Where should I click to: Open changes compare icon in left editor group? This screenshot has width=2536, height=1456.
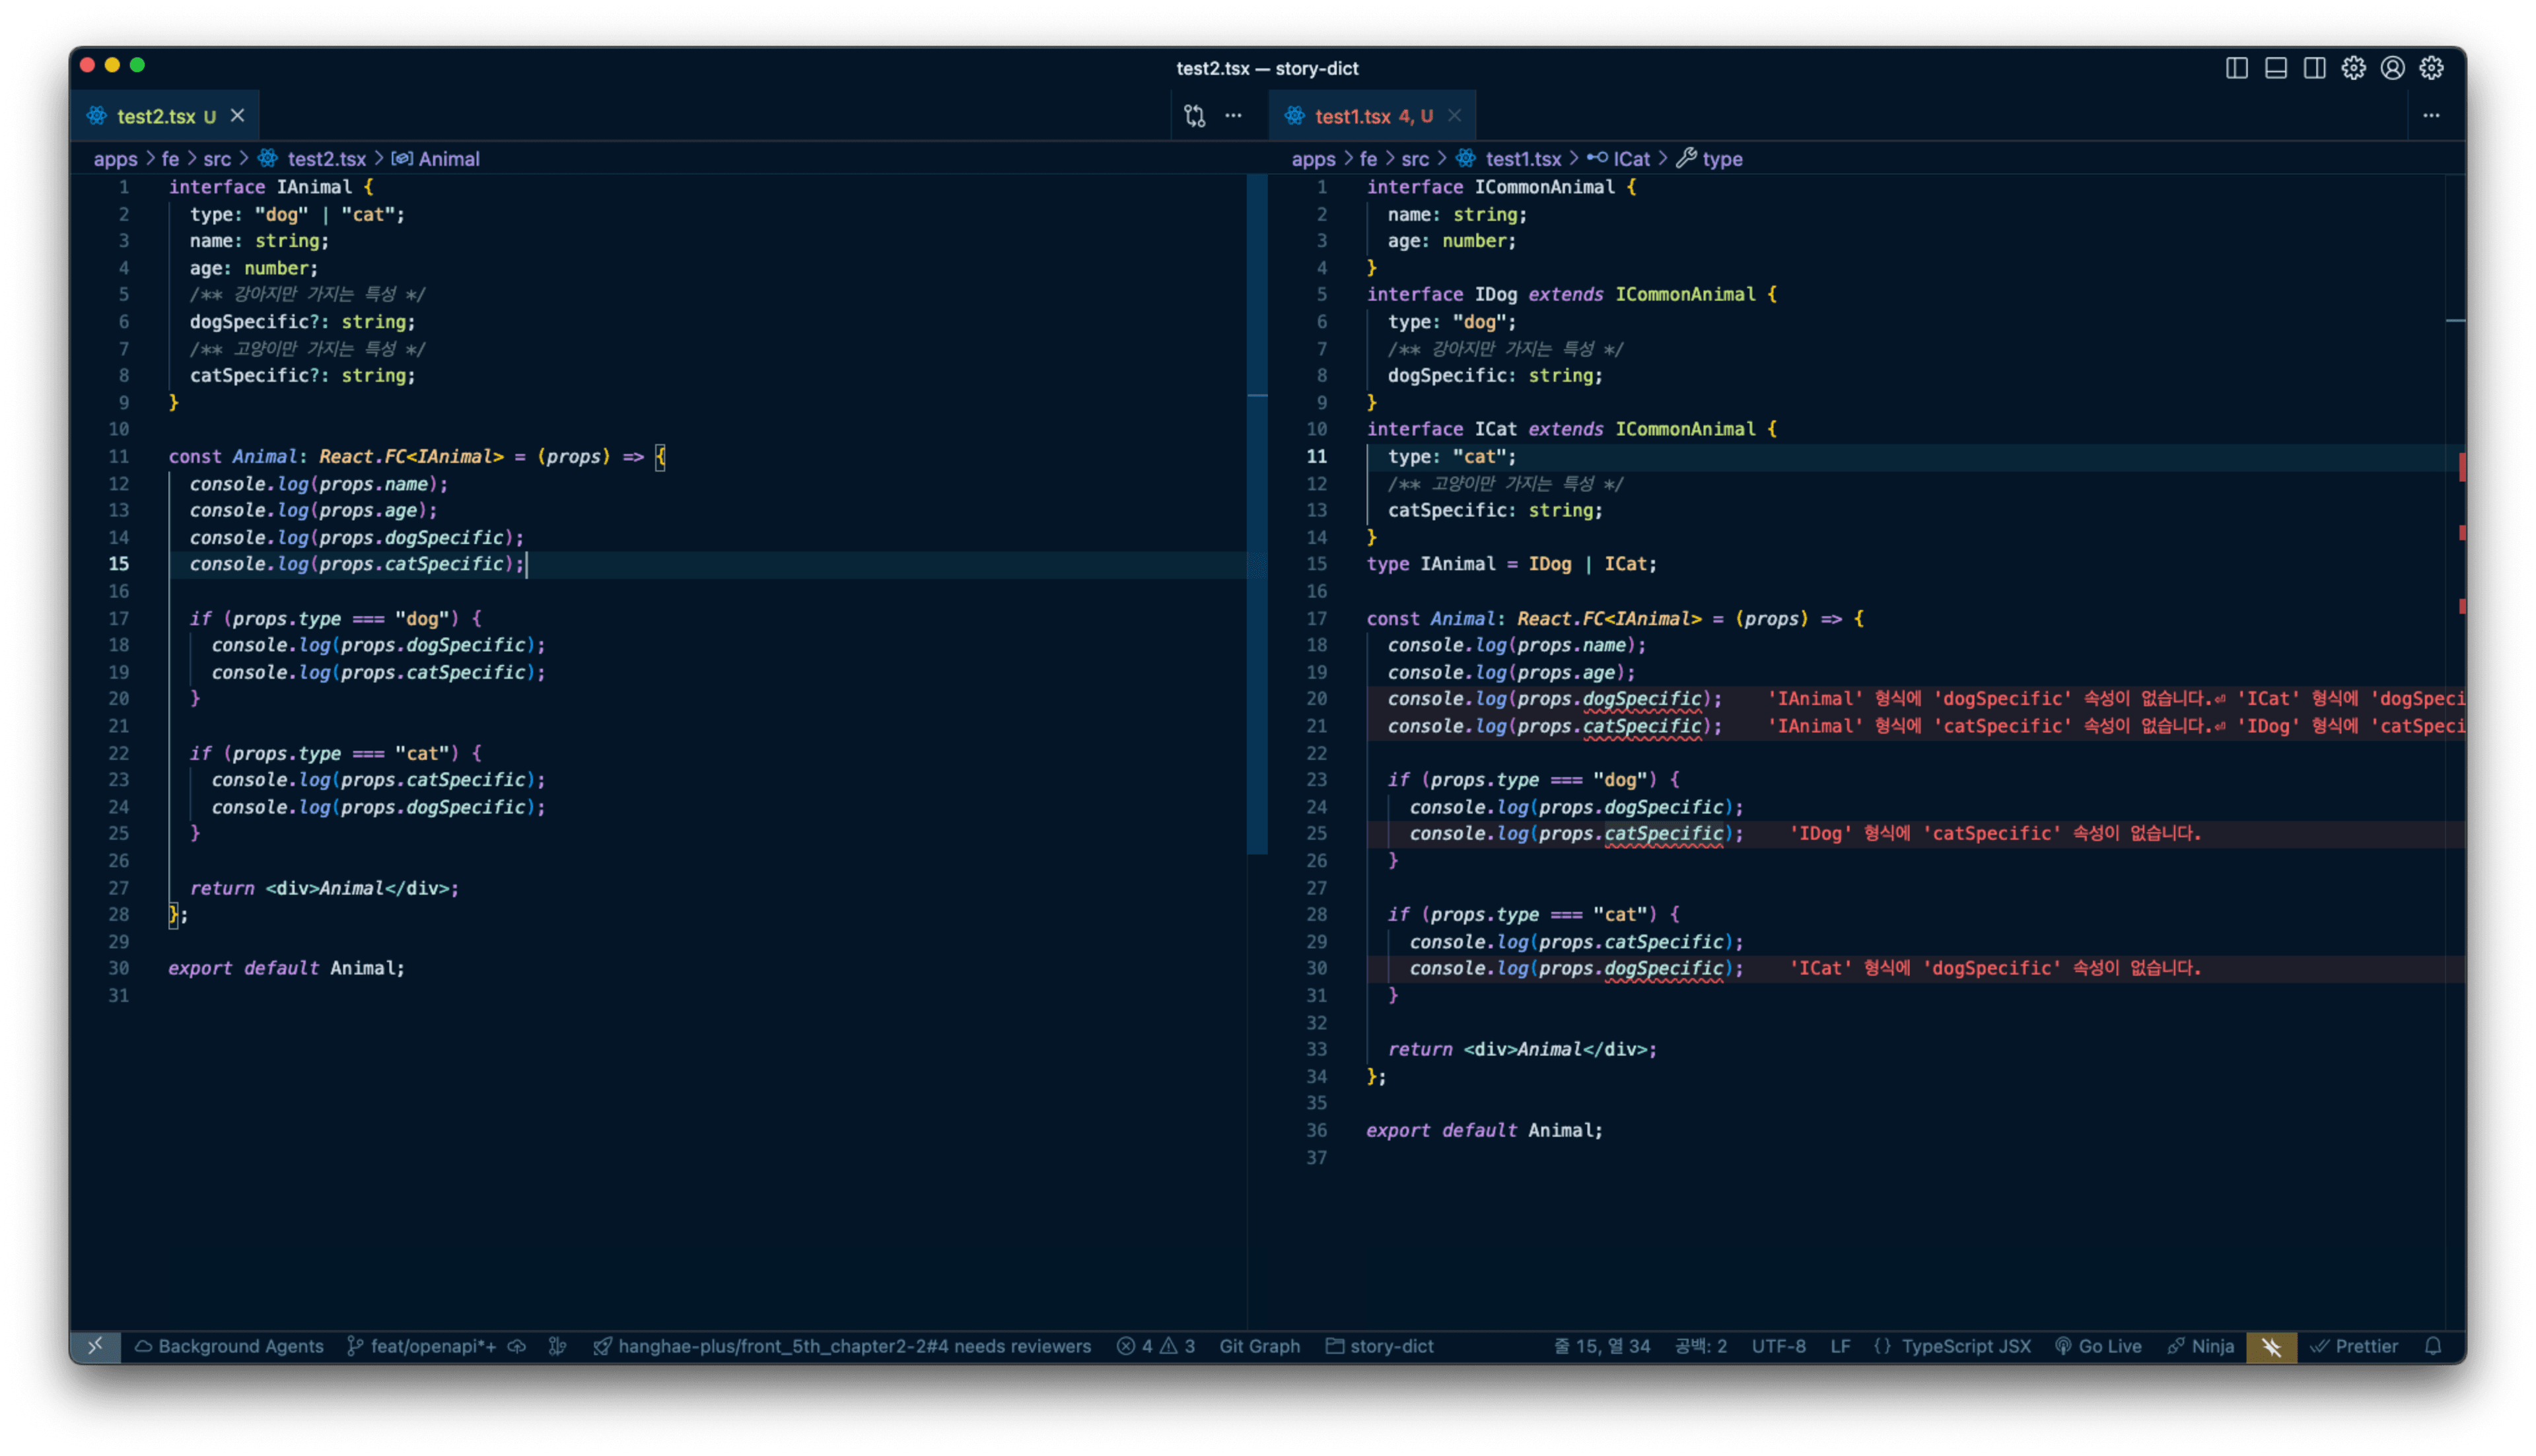1195,116
